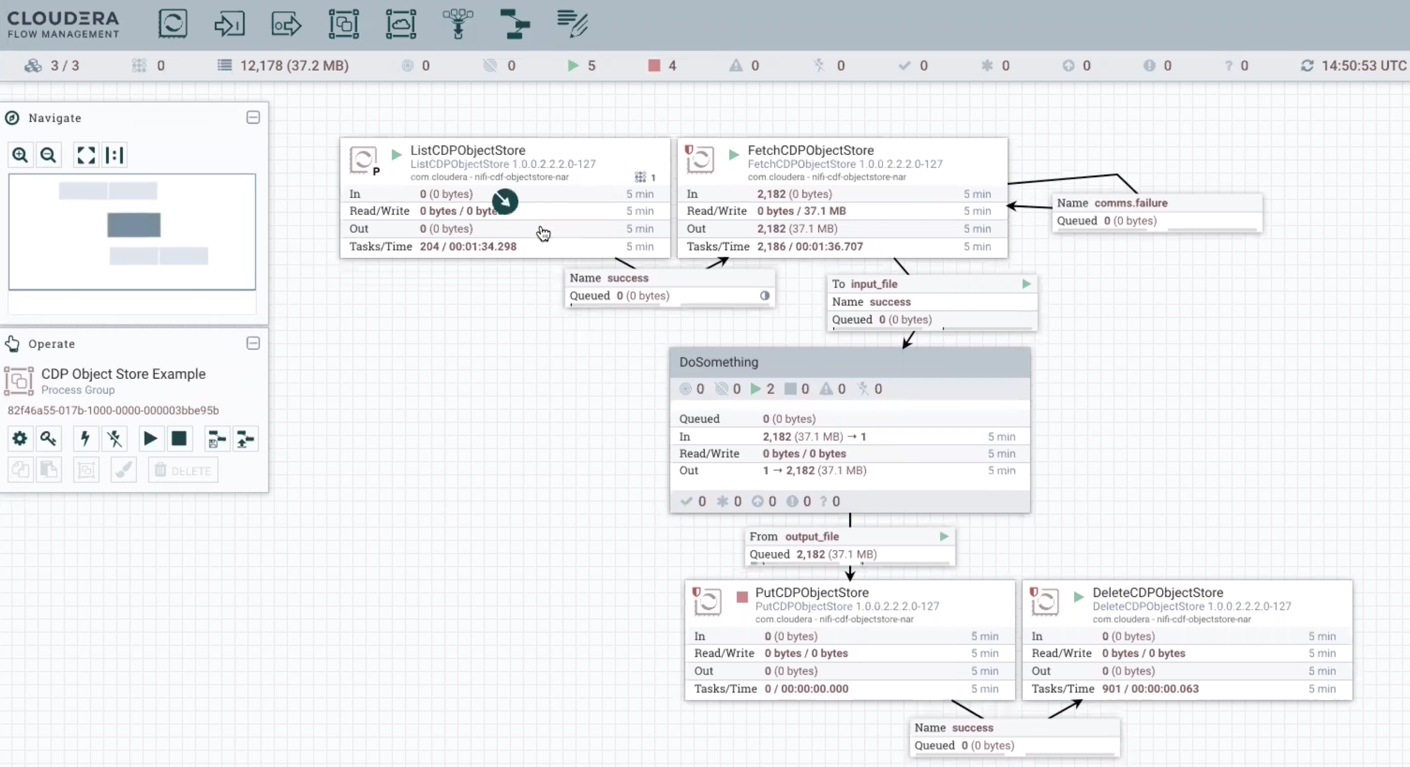The height and width of the screenshot is (767, 1410).
Task: Click the DELETE button in Operate panel
Action: (183, 470)
